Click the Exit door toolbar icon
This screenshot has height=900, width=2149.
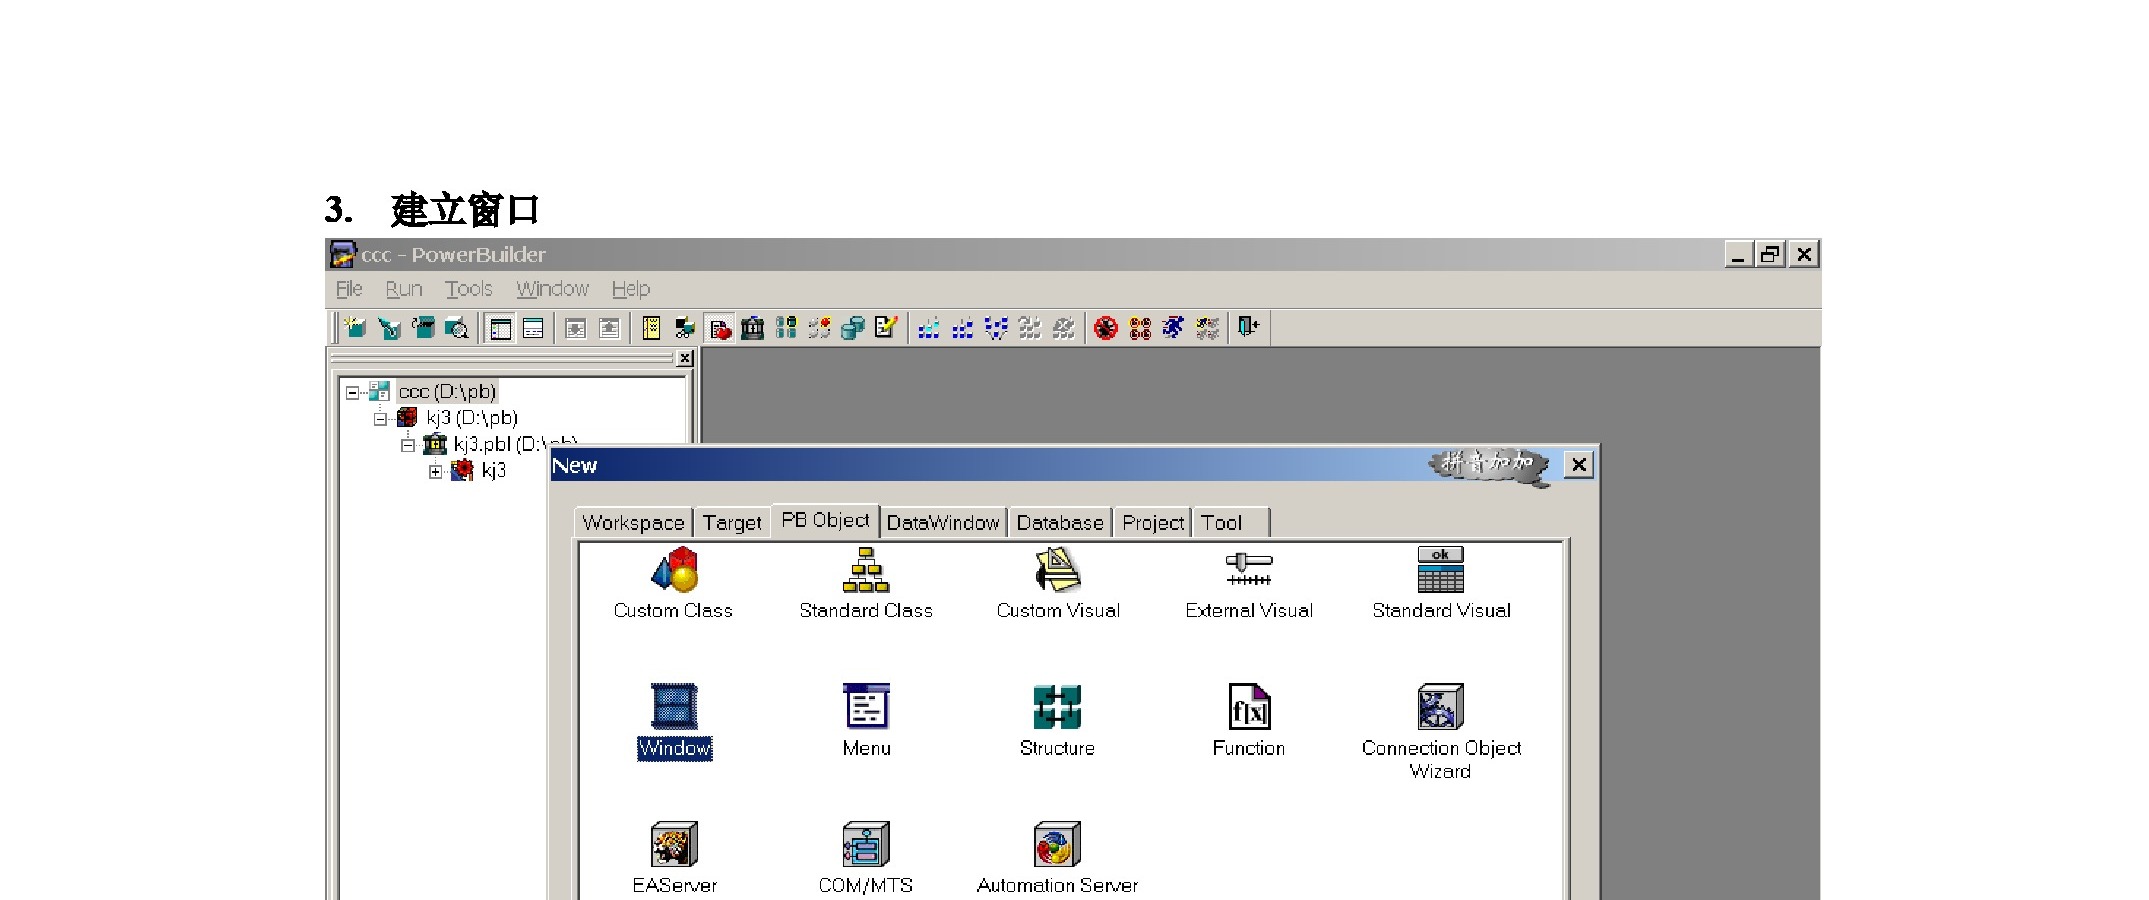pyautogui.click(x=1249, y=328)
